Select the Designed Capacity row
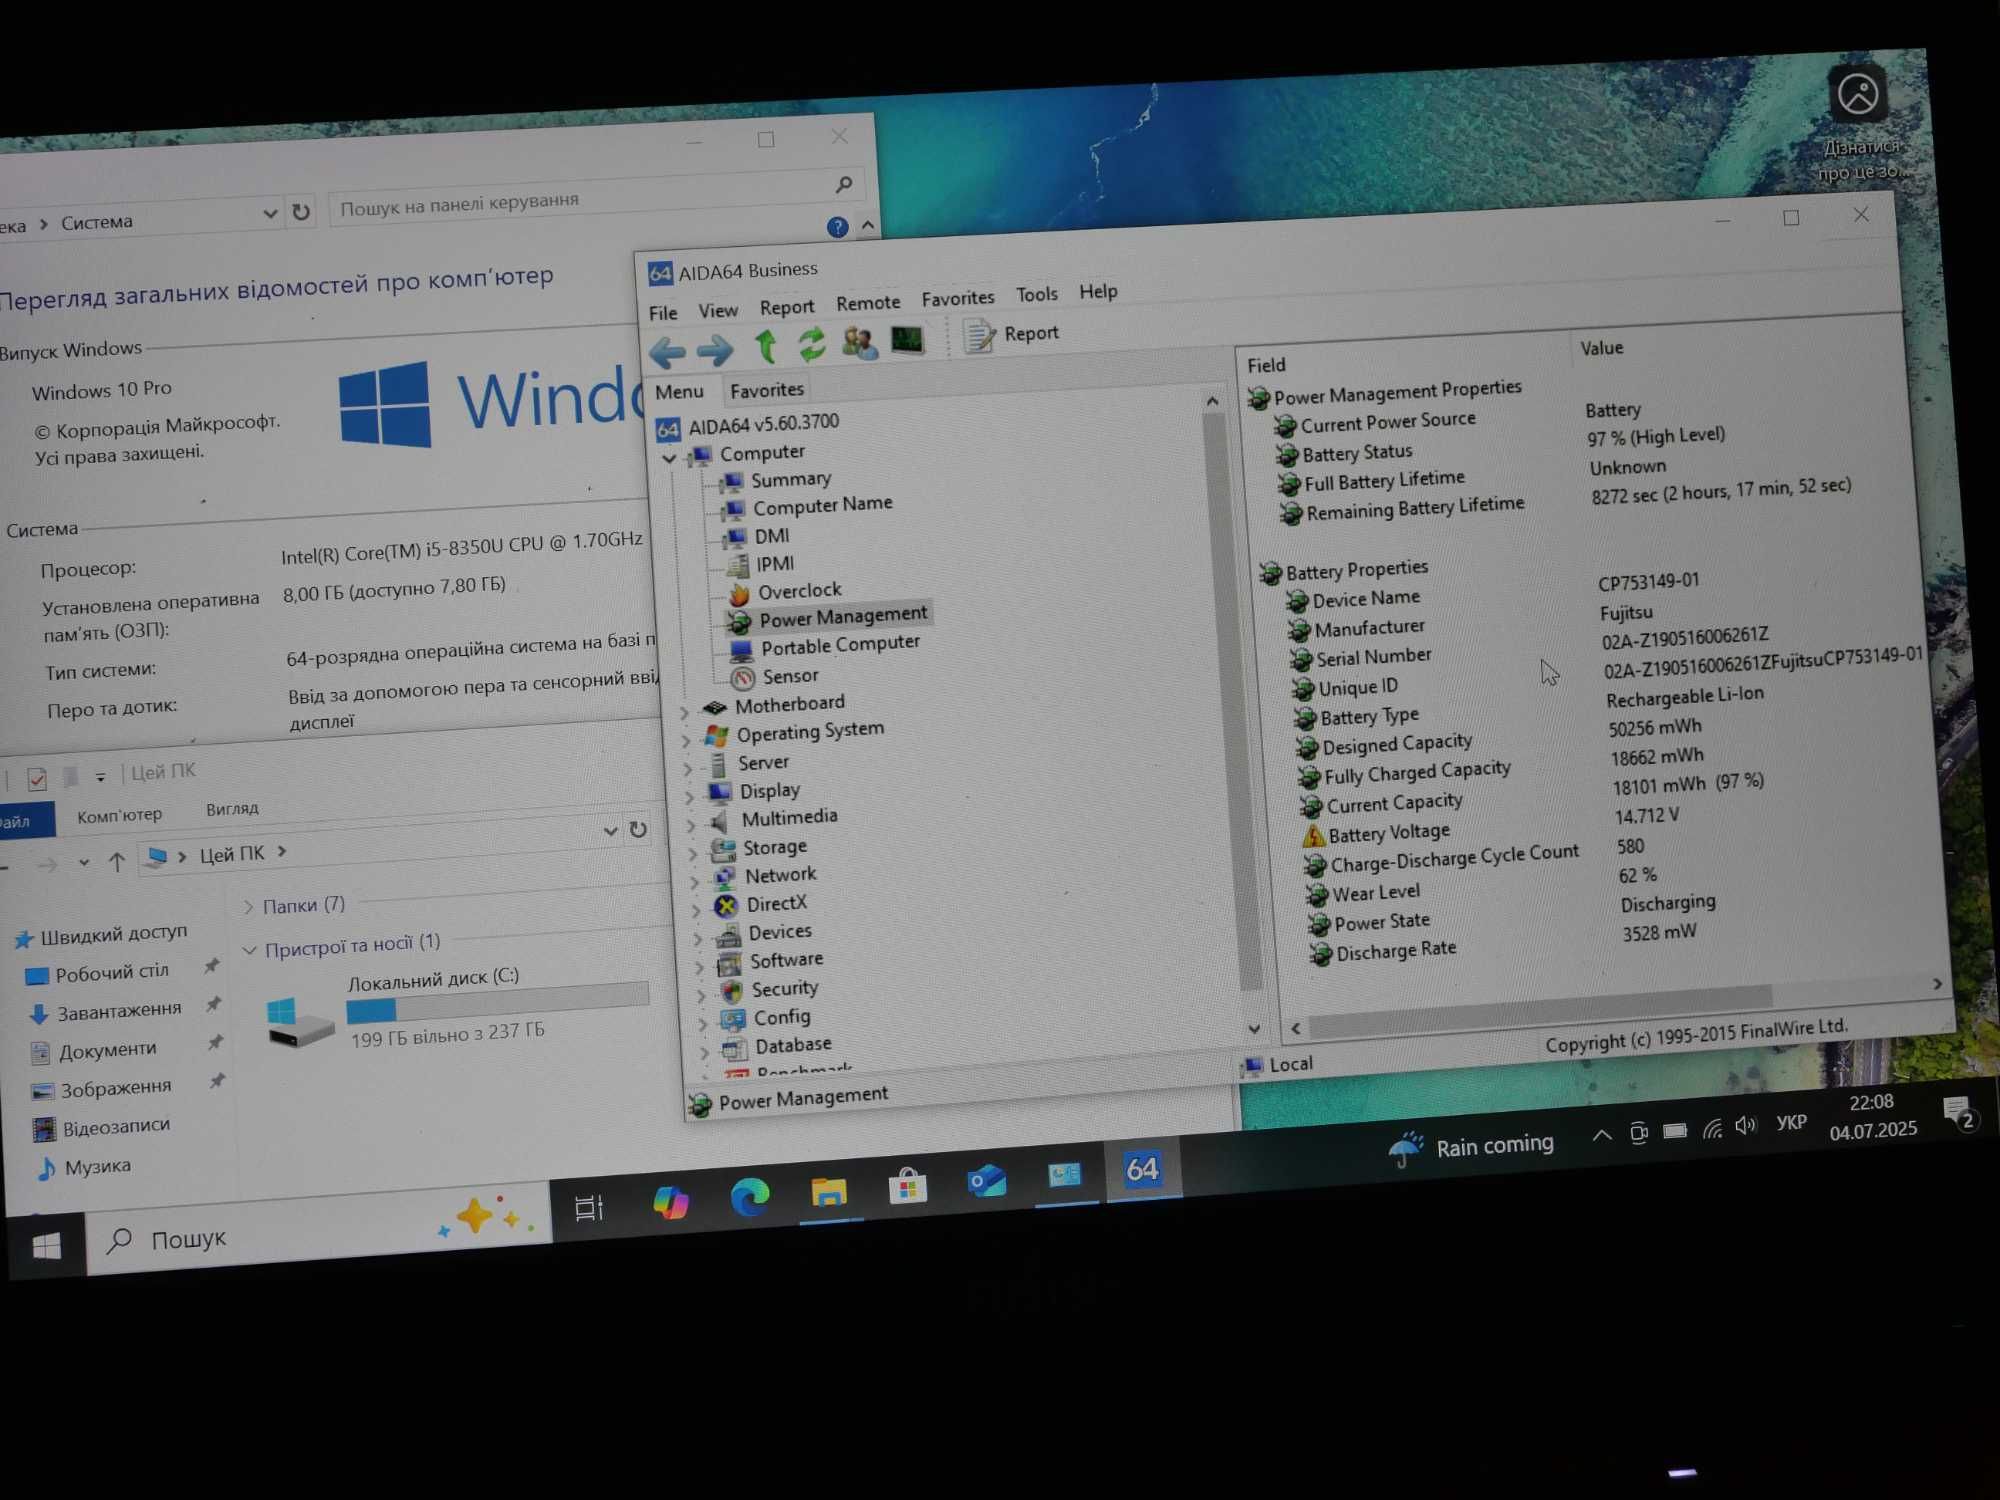2000x1500 pixels. coord(1384,745)
